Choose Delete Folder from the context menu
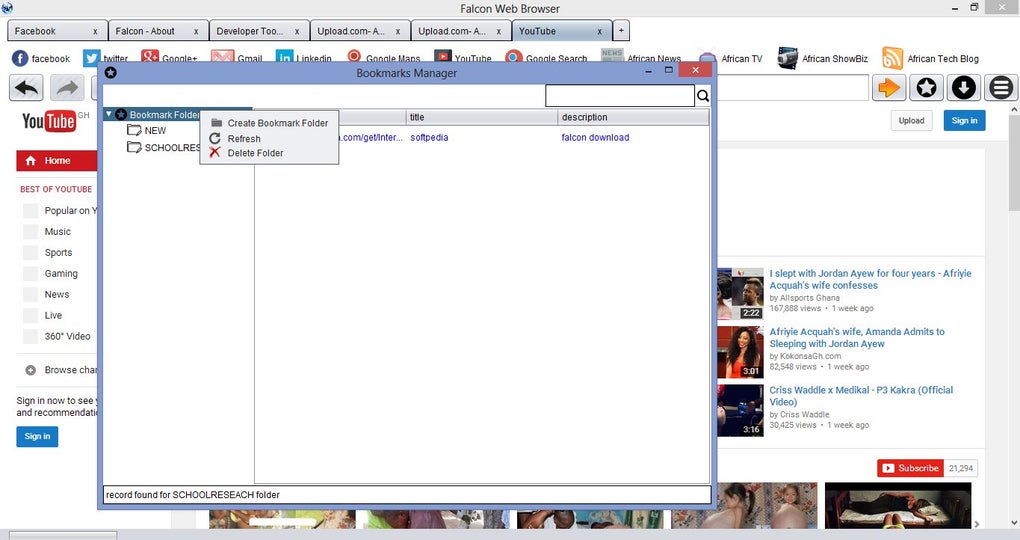1020x540 pixels. pyautogui.click(x=269, y=153)
